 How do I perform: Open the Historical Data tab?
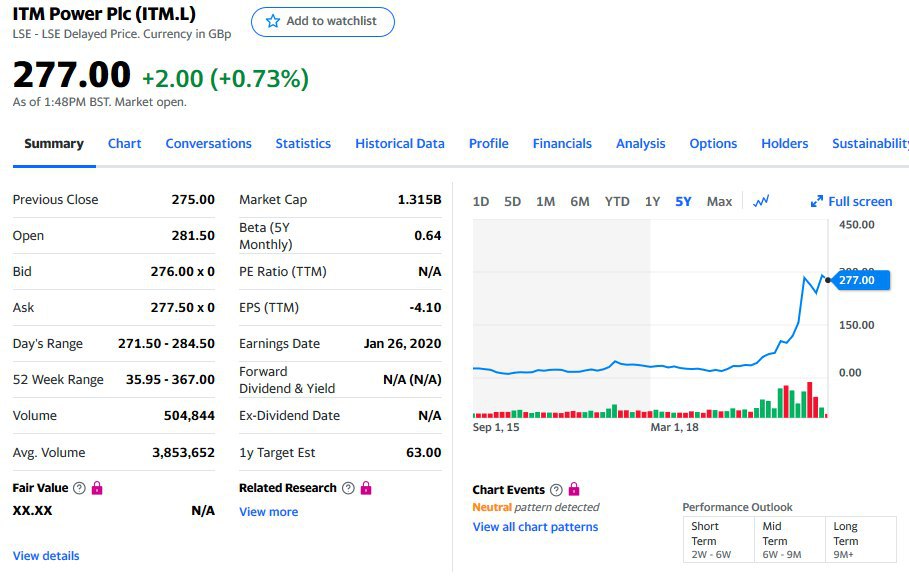click(399, 144)
